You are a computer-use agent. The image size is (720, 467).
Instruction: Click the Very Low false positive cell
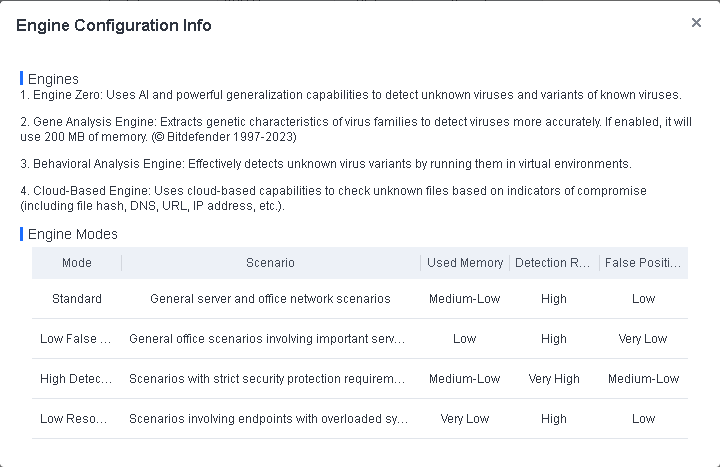[x=643, y=339]
